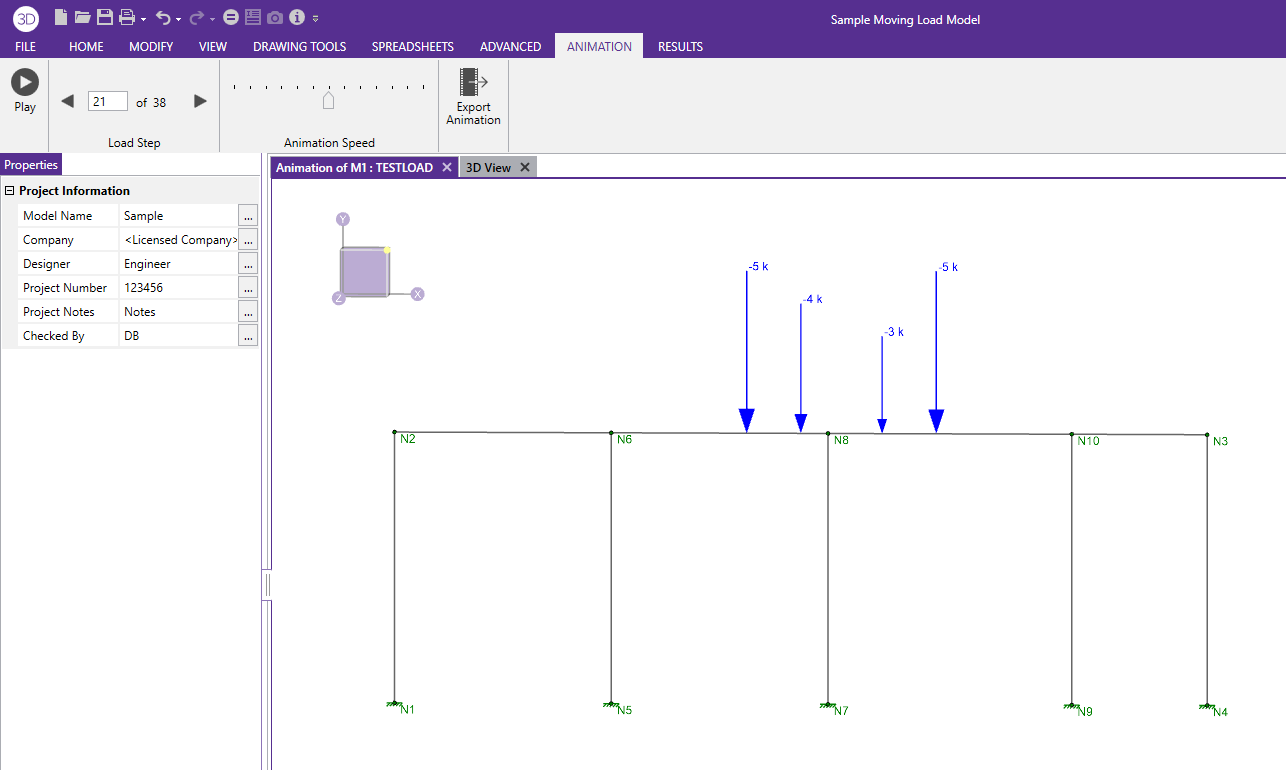
Task: Click the undo arrow icon
Action: (x=163, y=17)
